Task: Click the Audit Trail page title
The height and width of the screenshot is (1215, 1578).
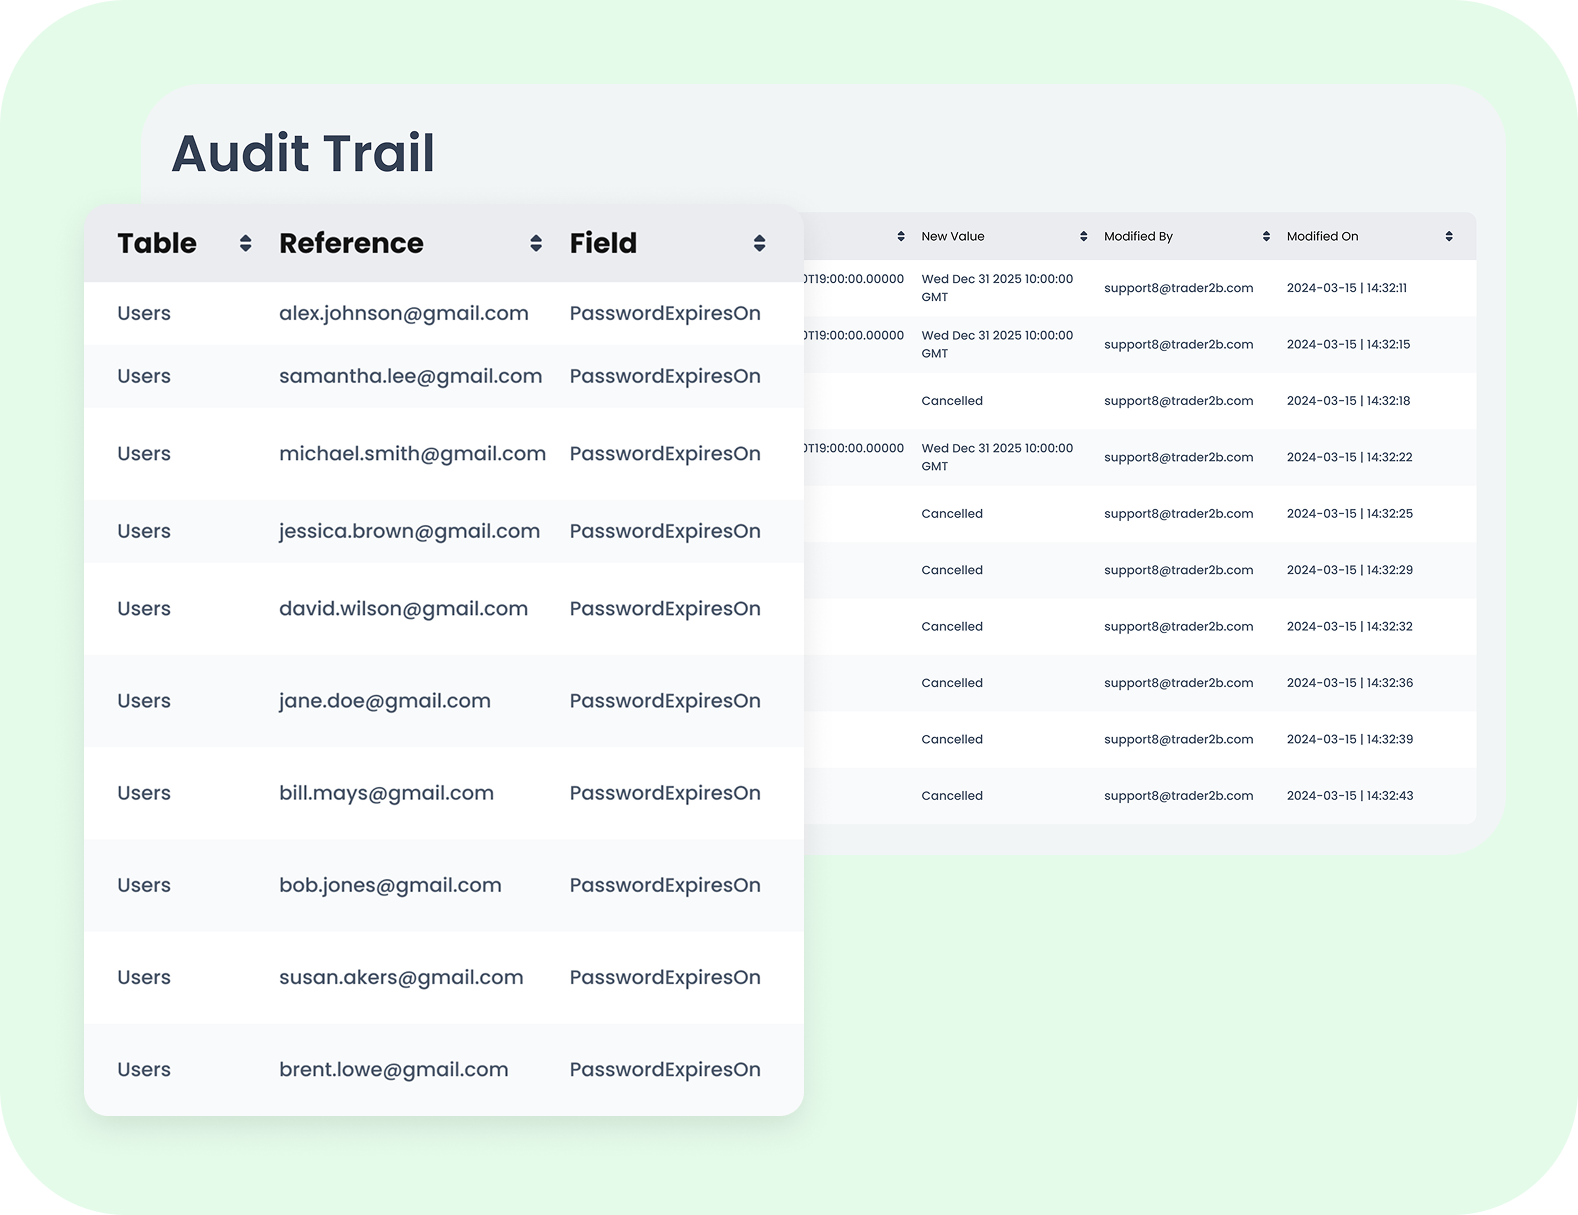Action: coord(303,153)
